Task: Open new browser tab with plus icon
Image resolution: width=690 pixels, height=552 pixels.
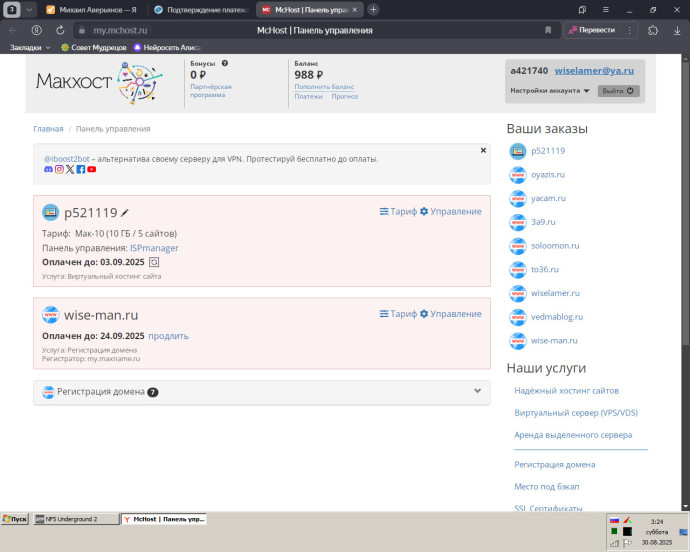Action: pyautogui.click(x=373, y=10)
